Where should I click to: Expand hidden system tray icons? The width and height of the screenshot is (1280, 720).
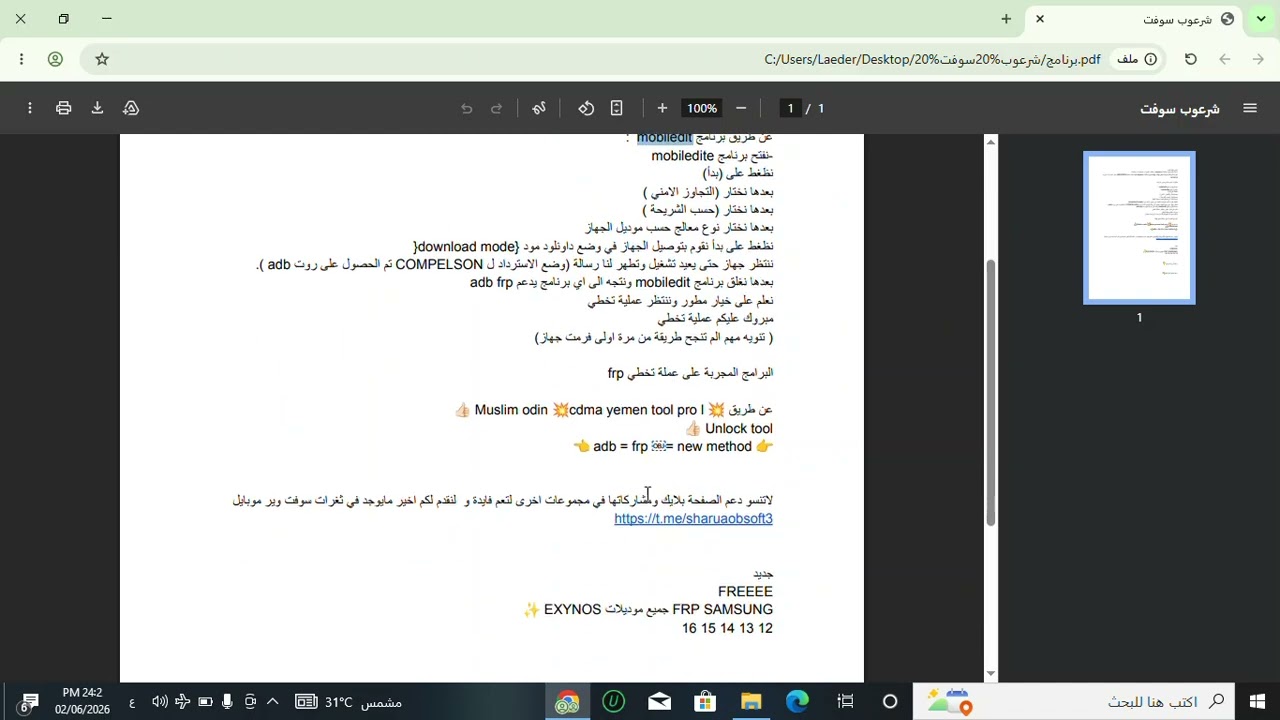[x=272, y=702]
